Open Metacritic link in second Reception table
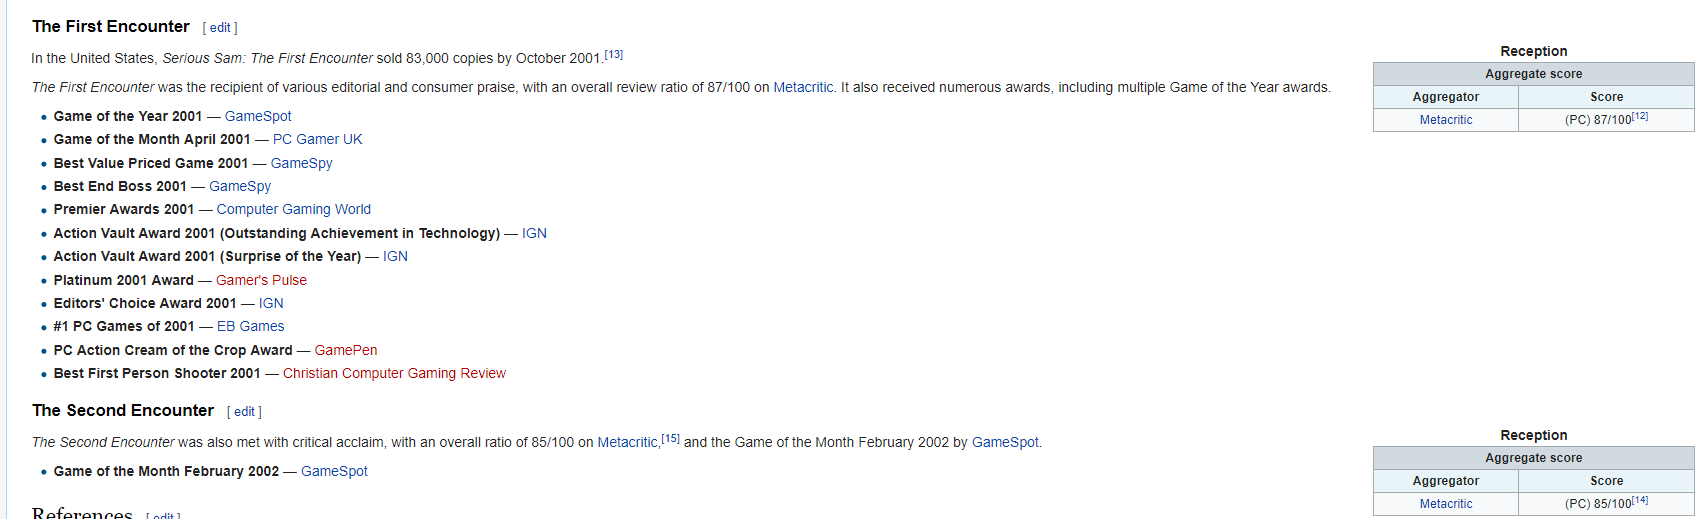Viewport: 1708px width, 519px height. point(1446,504)
